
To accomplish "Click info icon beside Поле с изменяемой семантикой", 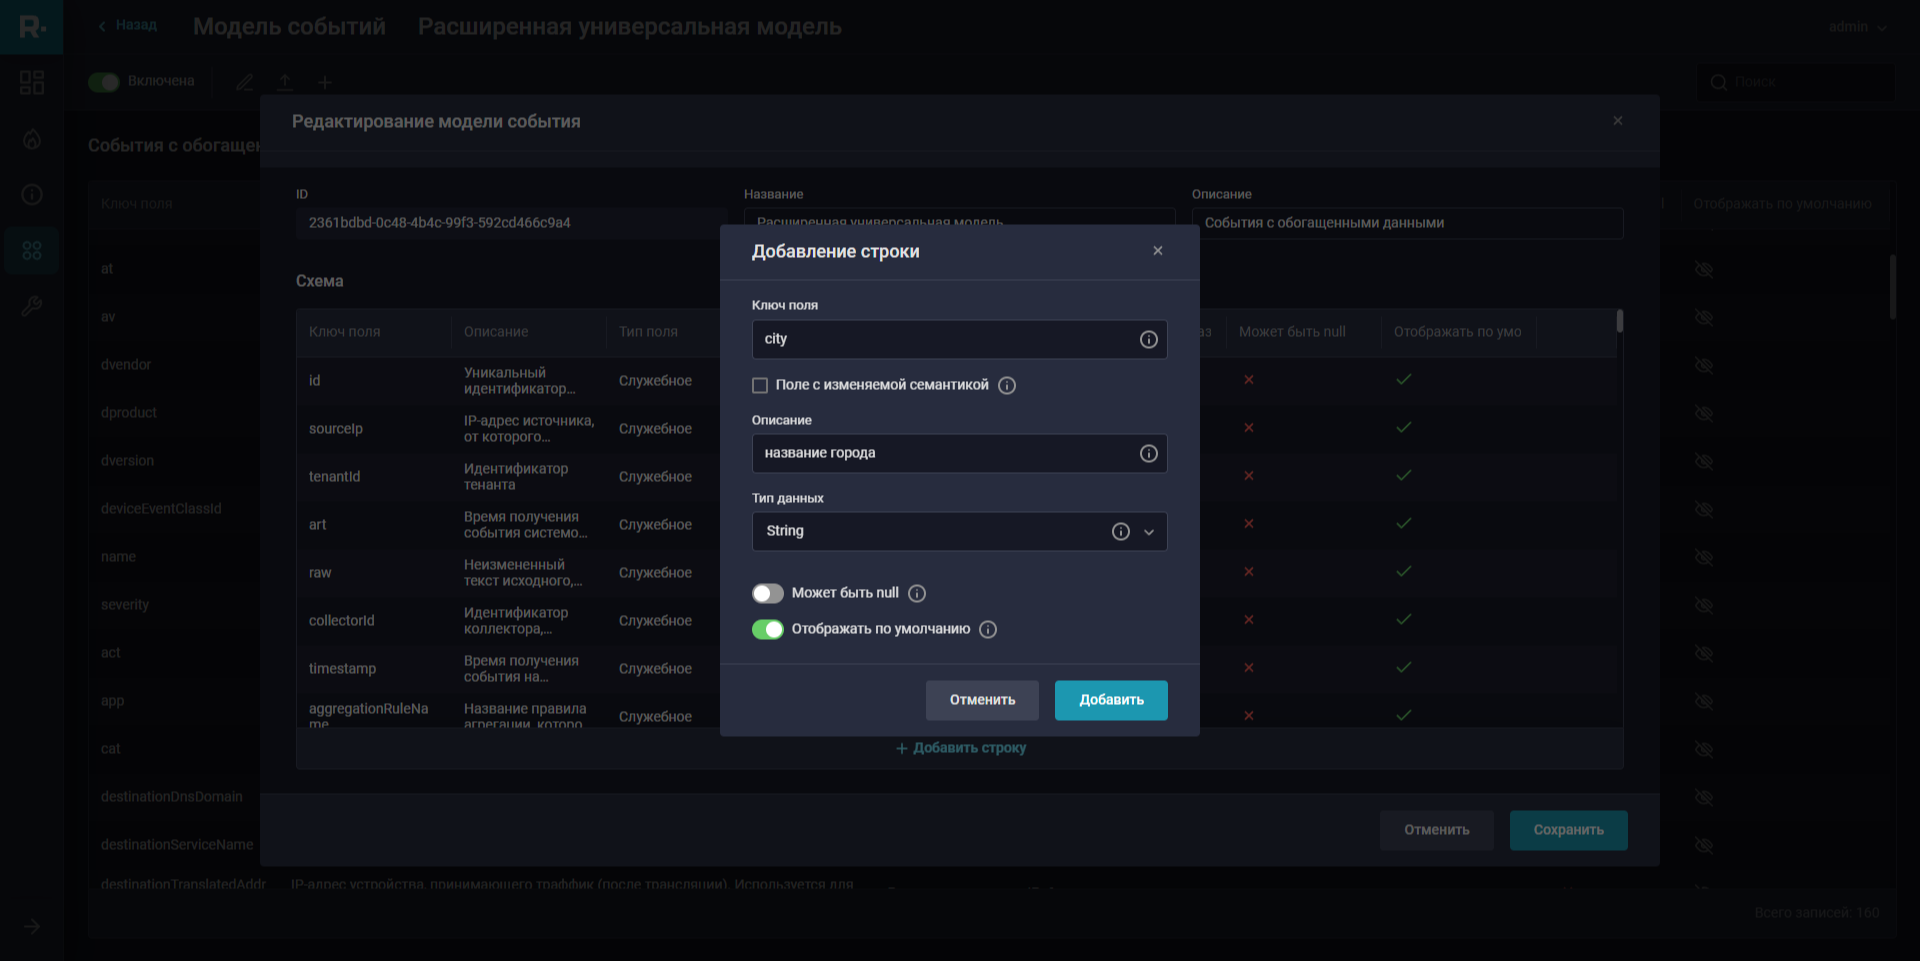I will (x=1007, y=386).
